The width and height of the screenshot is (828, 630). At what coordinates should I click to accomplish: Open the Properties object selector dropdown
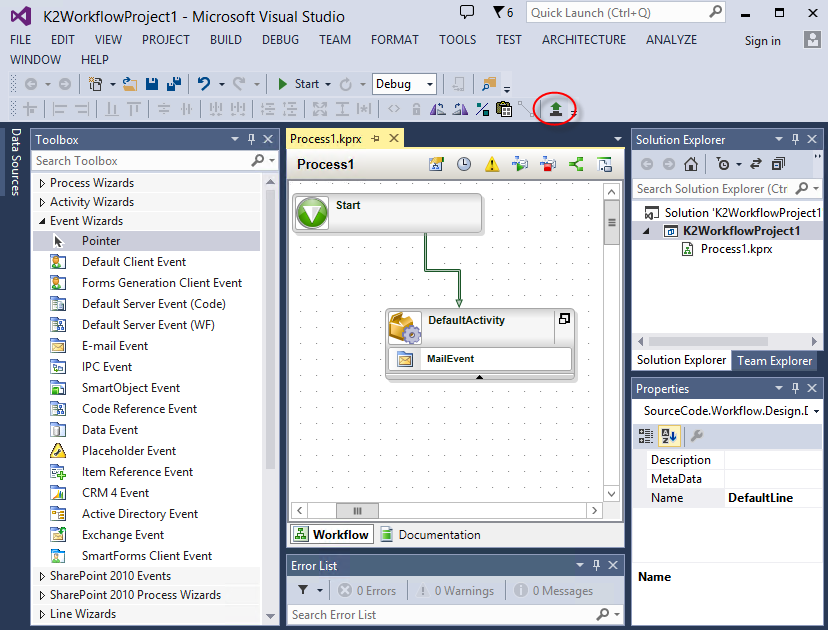pos(816,411)
